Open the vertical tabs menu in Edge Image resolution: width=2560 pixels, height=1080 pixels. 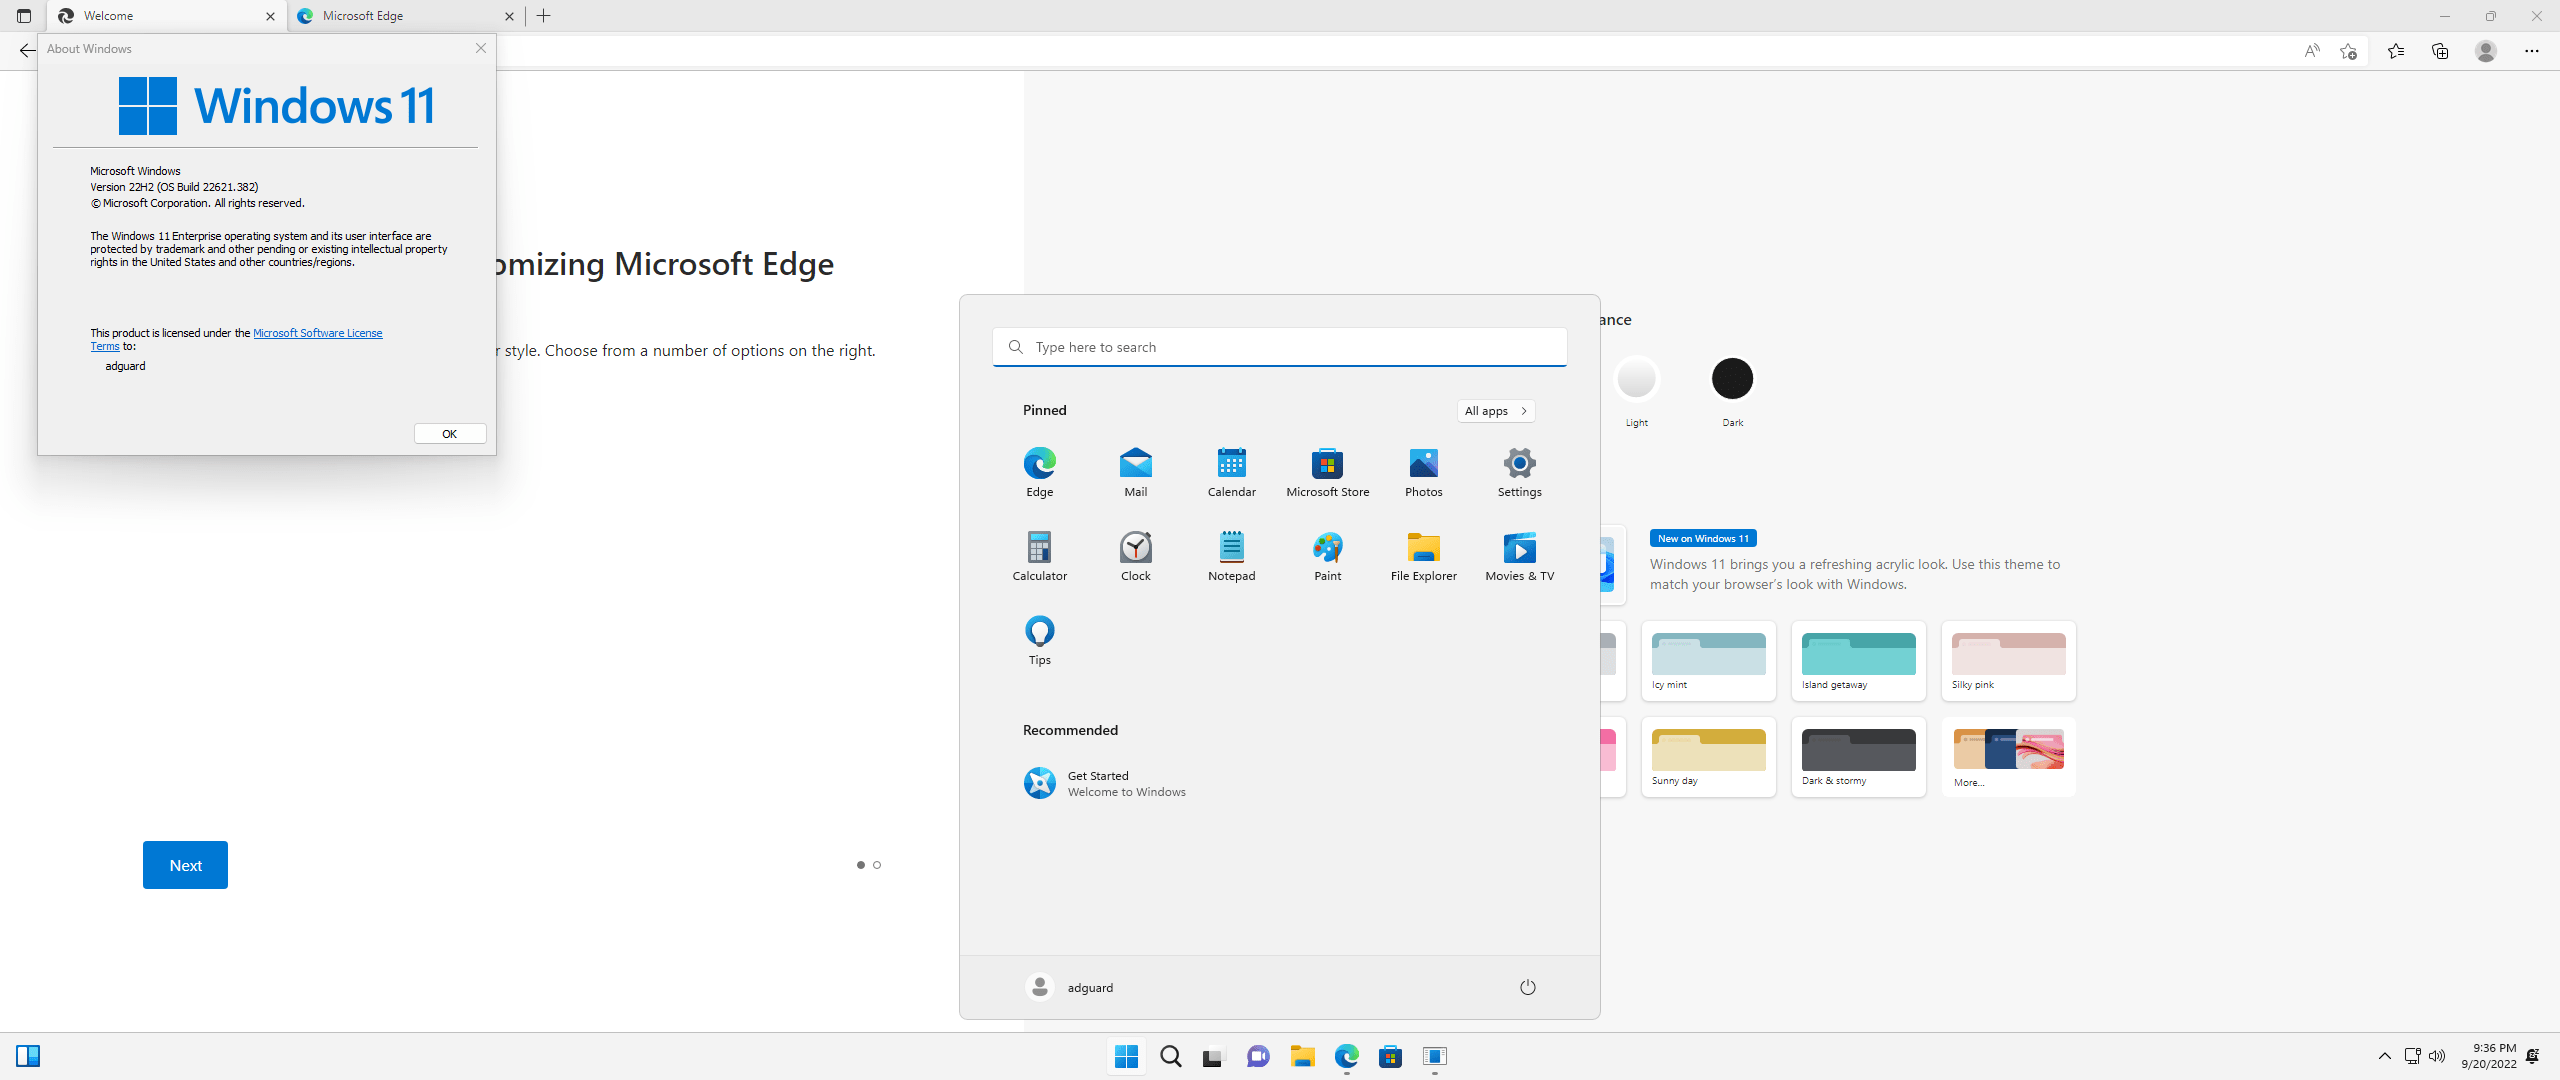pos(23,16)
